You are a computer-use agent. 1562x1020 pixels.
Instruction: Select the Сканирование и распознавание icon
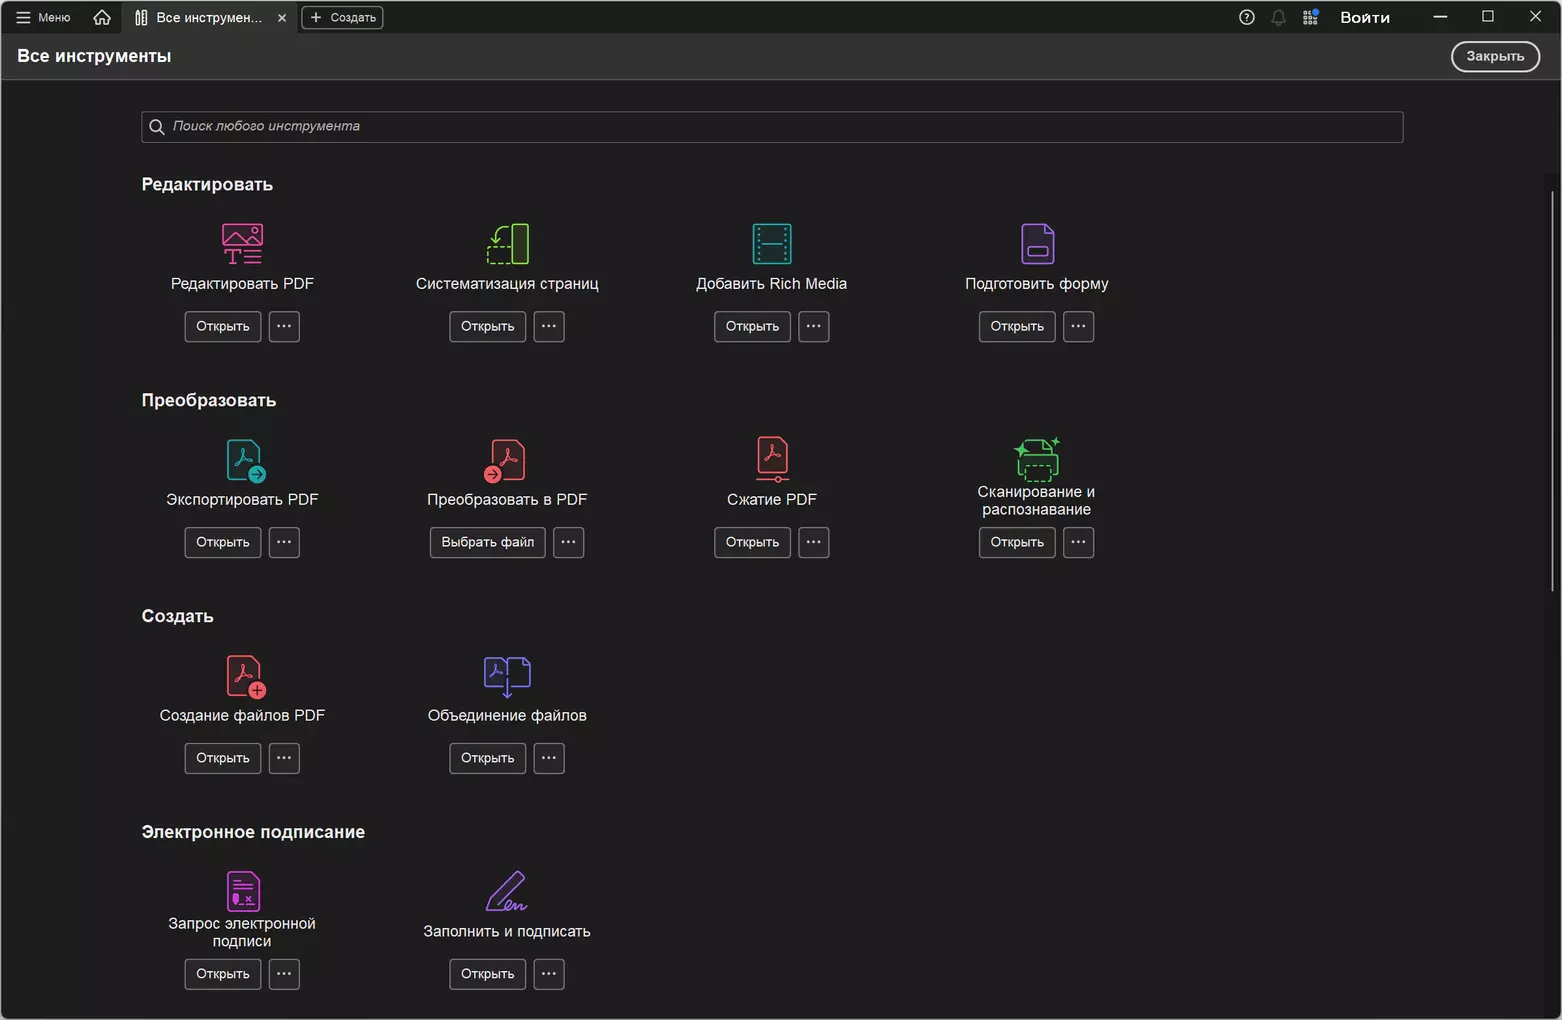pyautogui.click(x=1037, y=459)
